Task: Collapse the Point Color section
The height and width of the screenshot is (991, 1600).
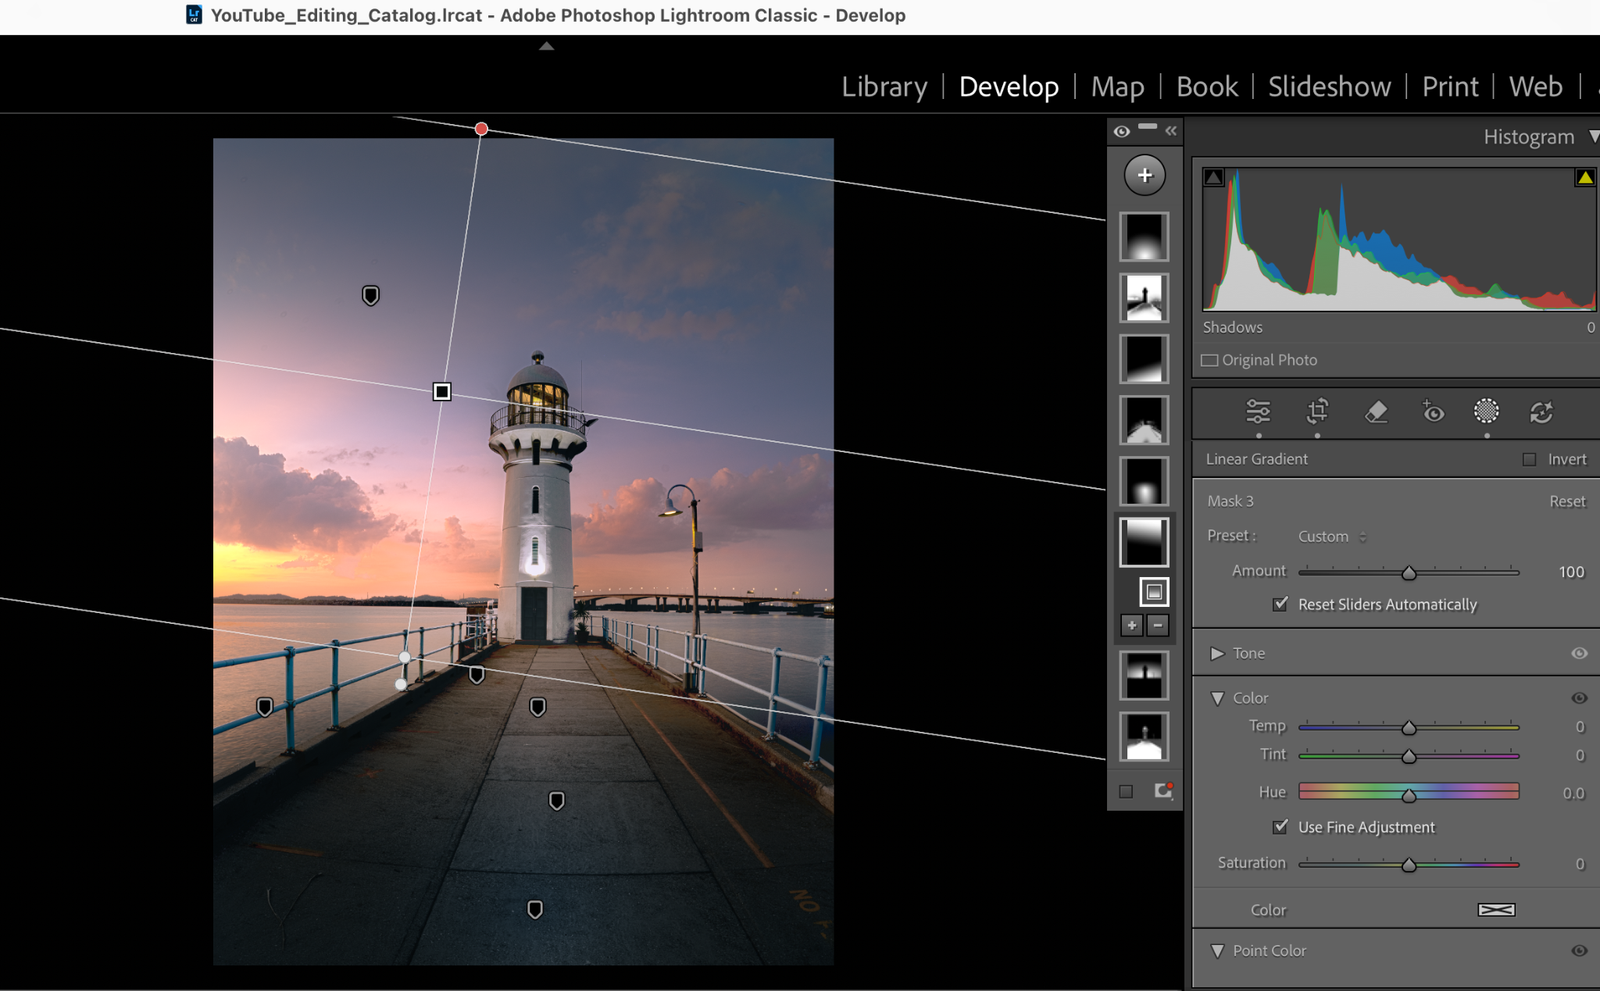Action: (1217, 951)
